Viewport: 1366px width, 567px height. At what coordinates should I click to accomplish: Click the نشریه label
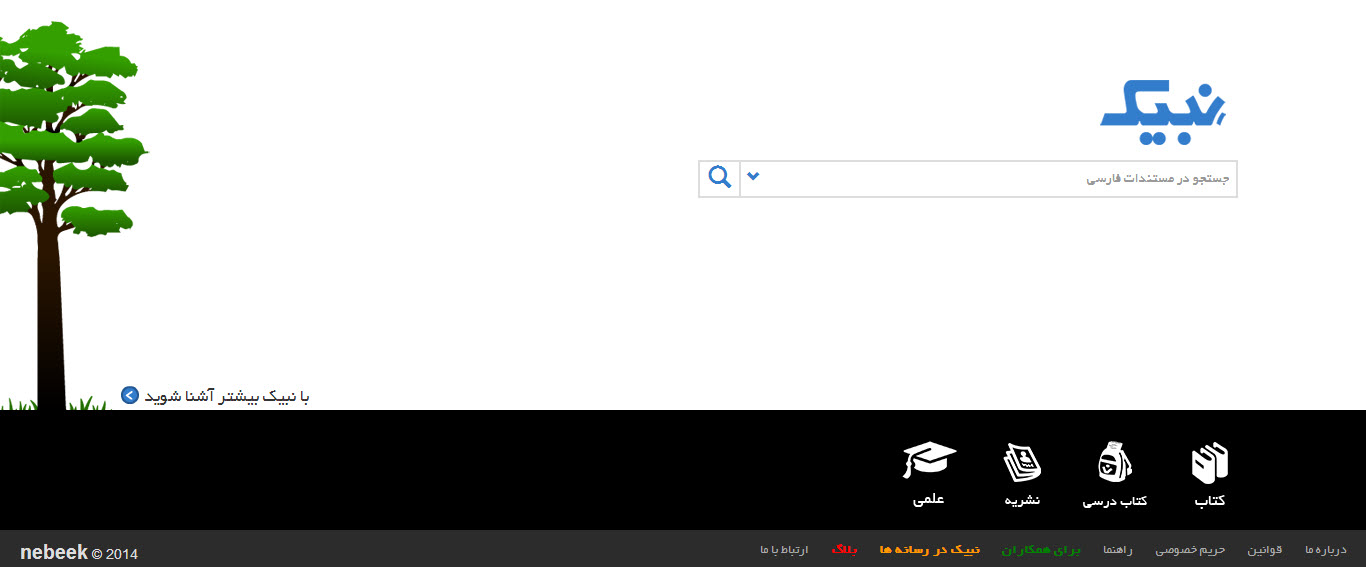click(x=1022, y=500)
